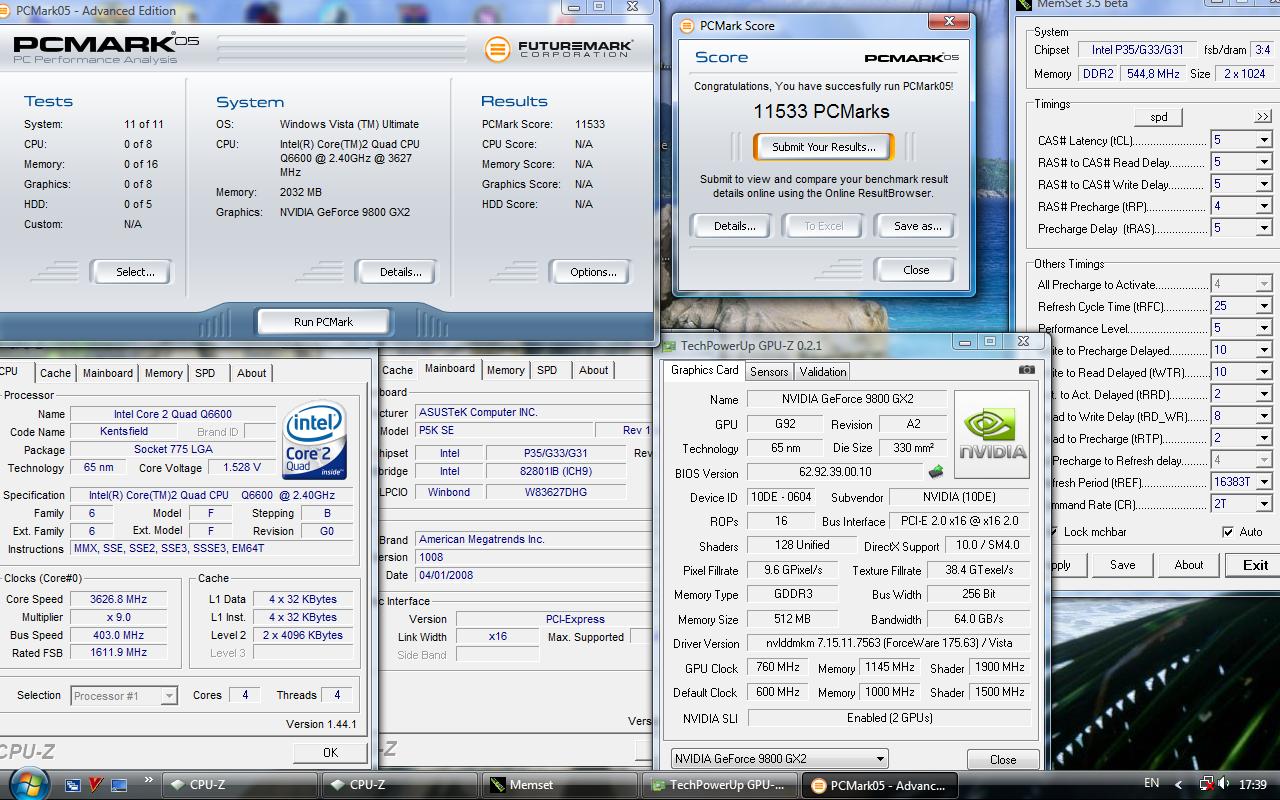Viewport: 1280px width, 800px height.
Task: Click the EN language indicator
Action: [1151, 784]
